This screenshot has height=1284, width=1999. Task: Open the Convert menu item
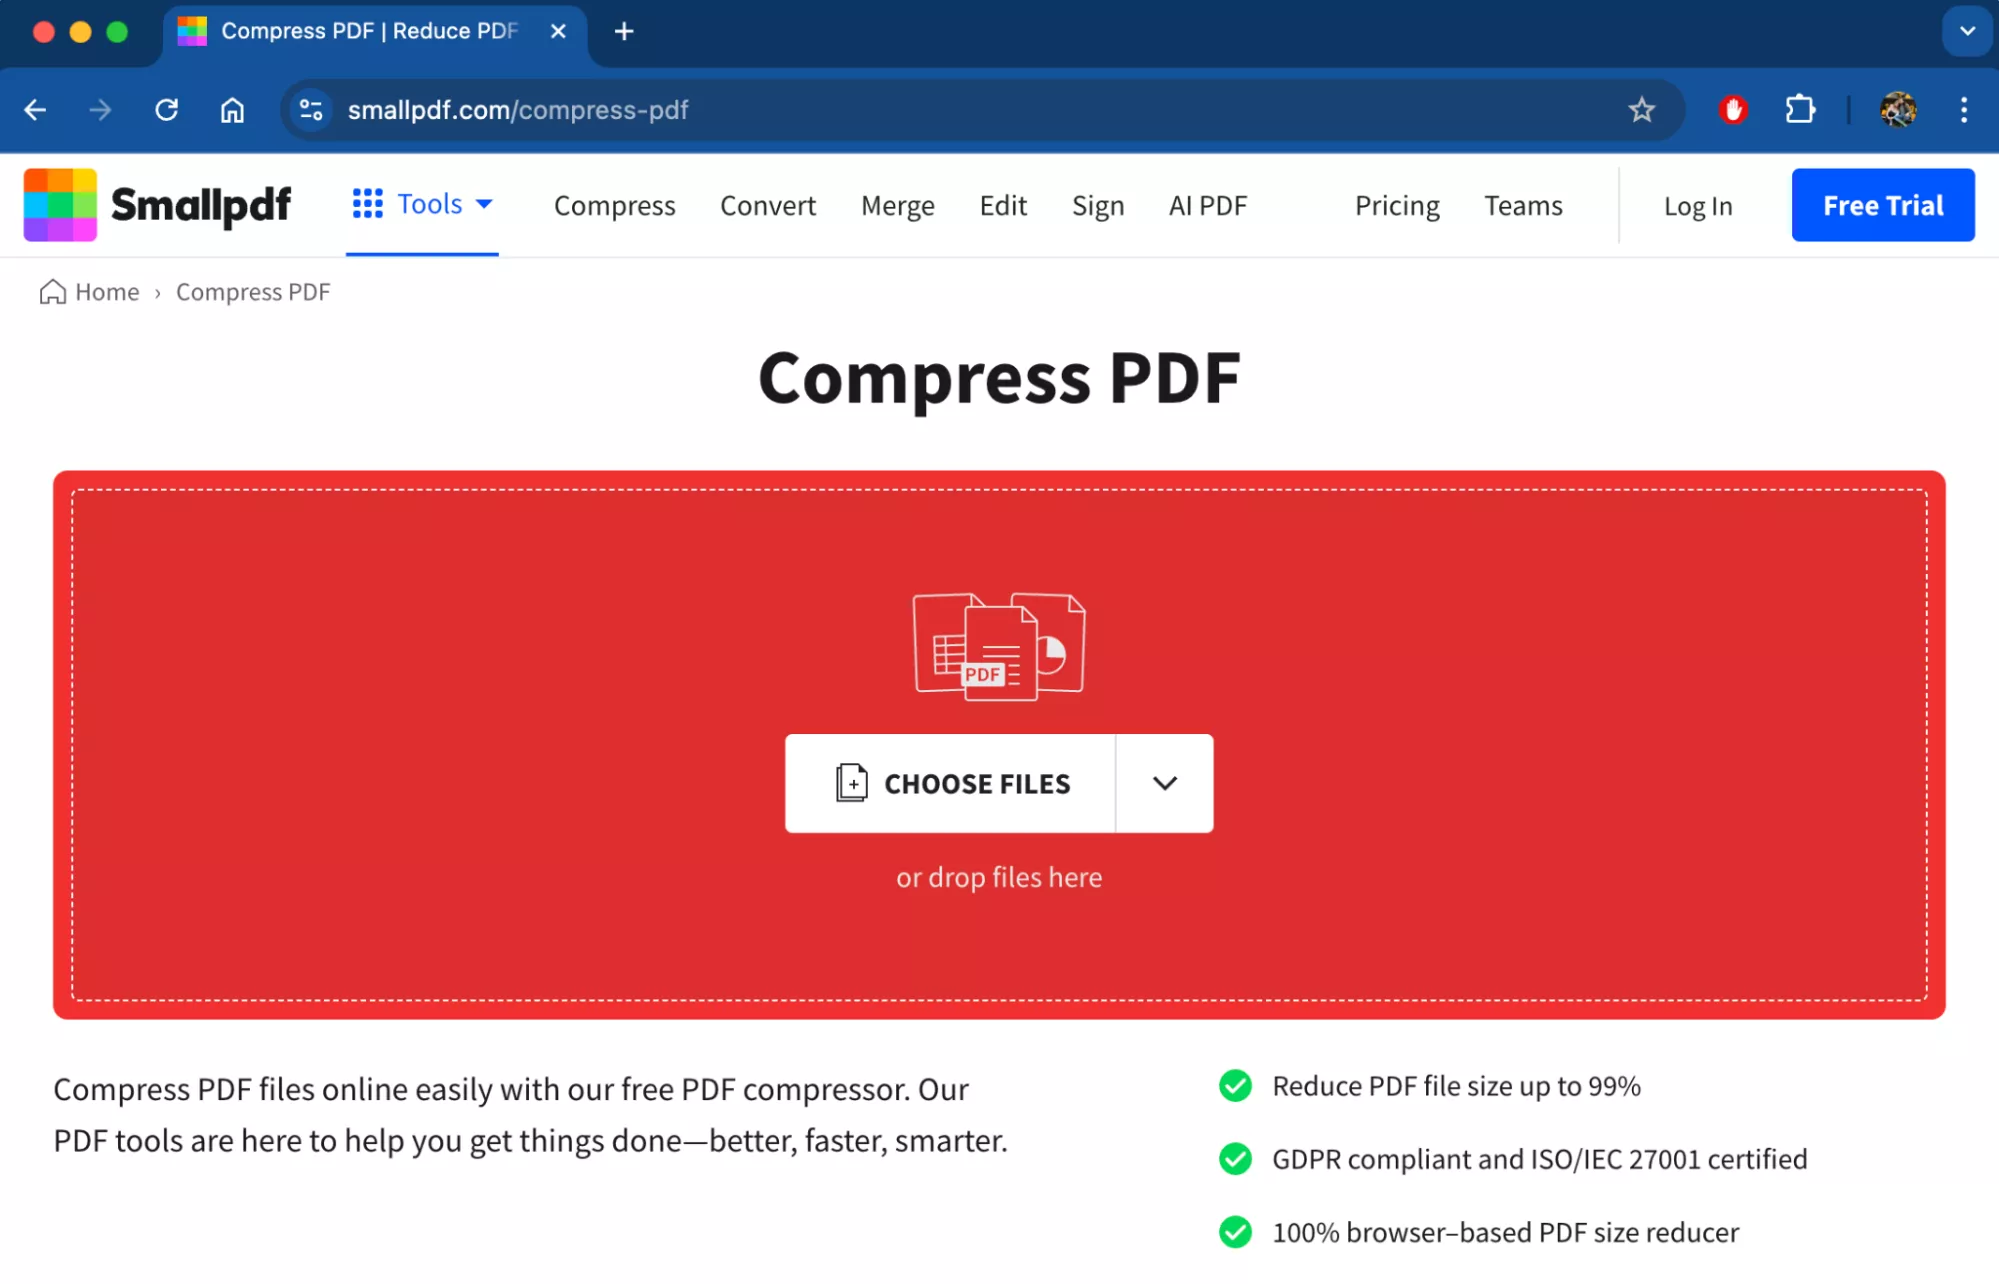coord(767,206)
